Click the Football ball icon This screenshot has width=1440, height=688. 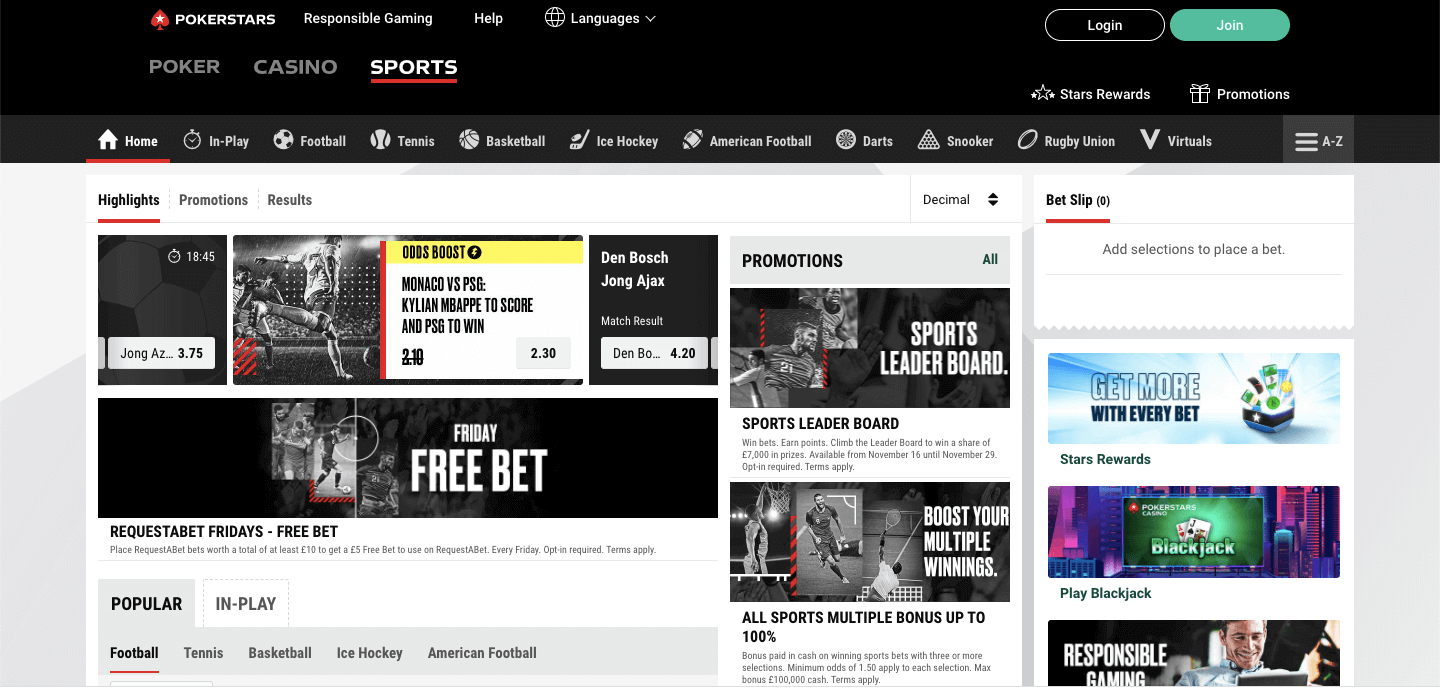[284, 140]
